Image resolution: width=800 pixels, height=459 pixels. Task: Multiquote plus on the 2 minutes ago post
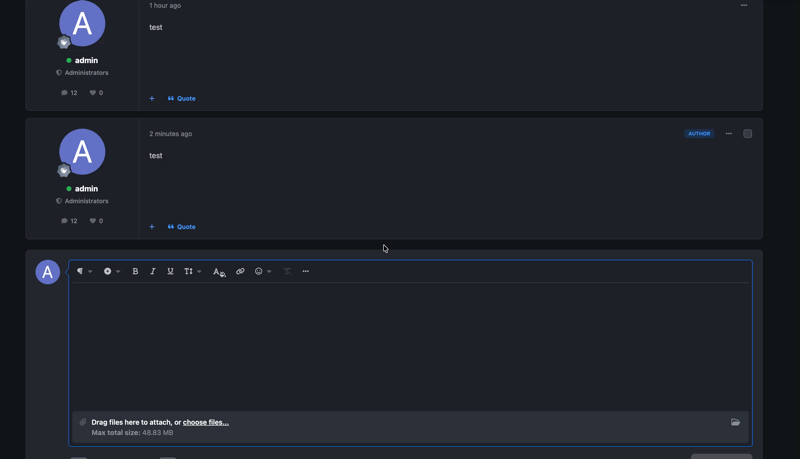[152, 227]
